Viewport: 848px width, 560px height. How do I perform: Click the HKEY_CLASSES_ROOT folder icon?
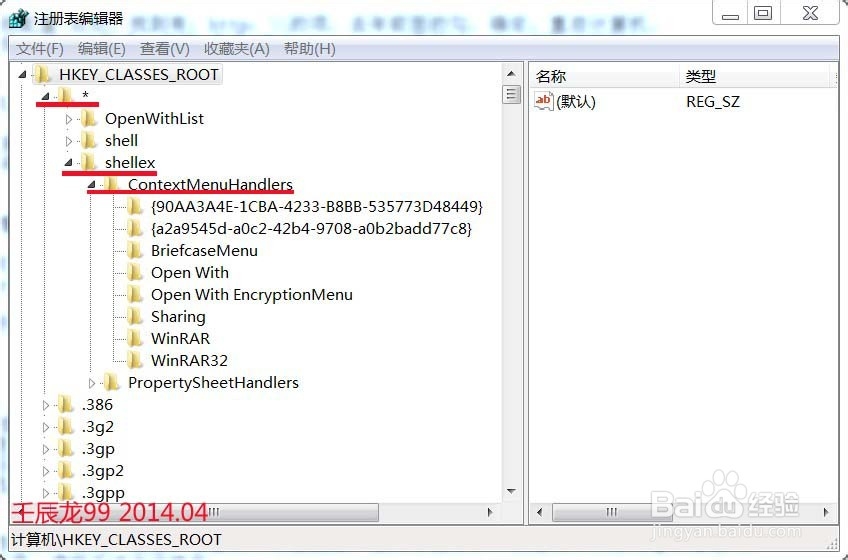coord(43,74)
